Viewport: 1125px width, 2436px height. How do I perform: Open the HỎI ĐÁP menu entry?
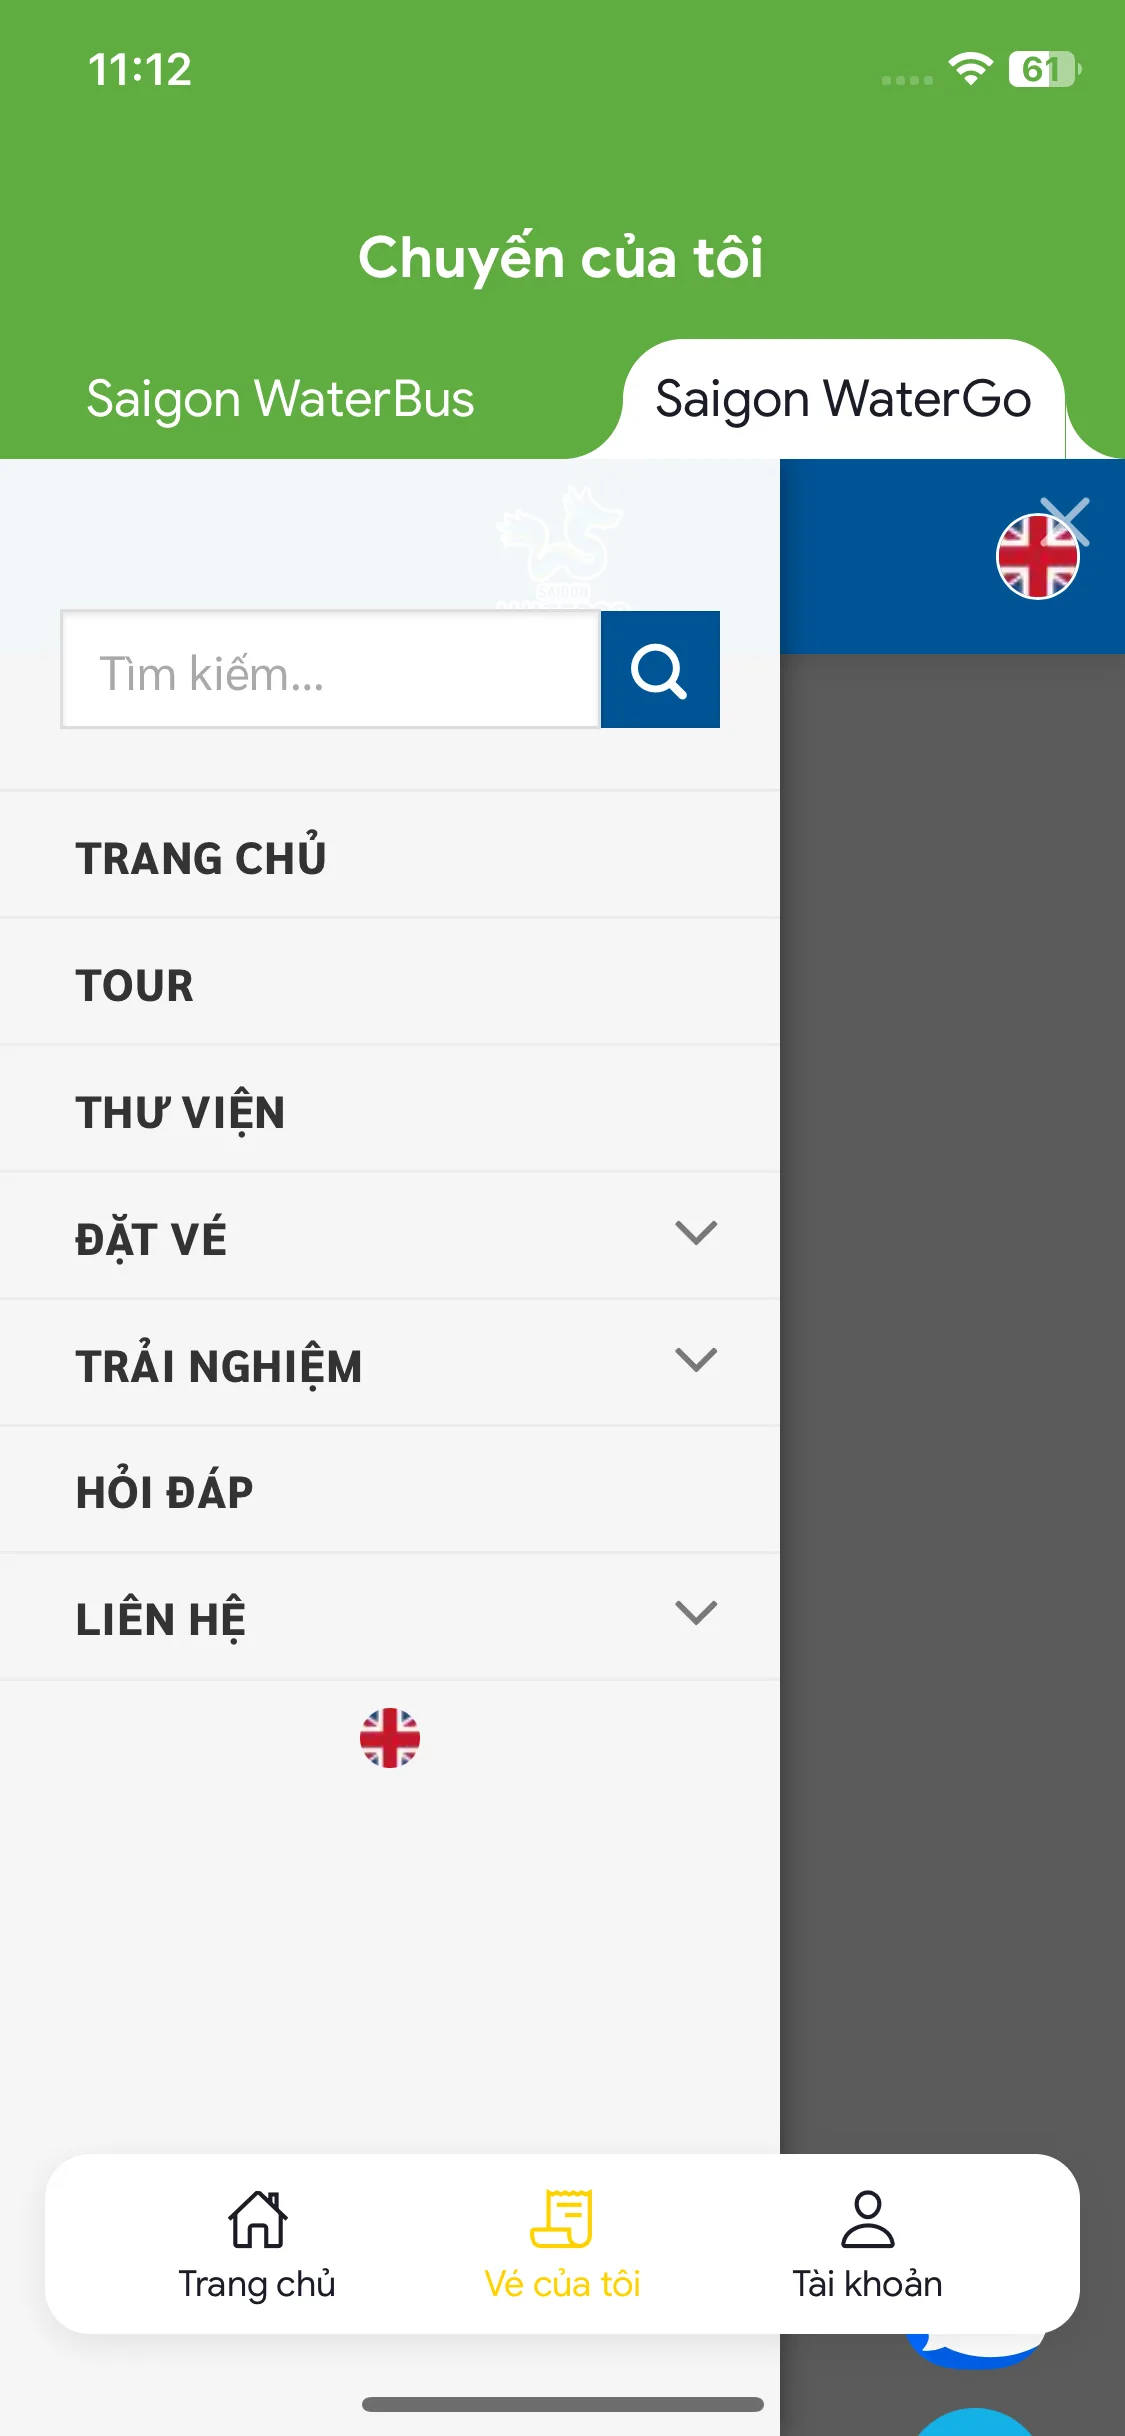tap(390, 1490)
